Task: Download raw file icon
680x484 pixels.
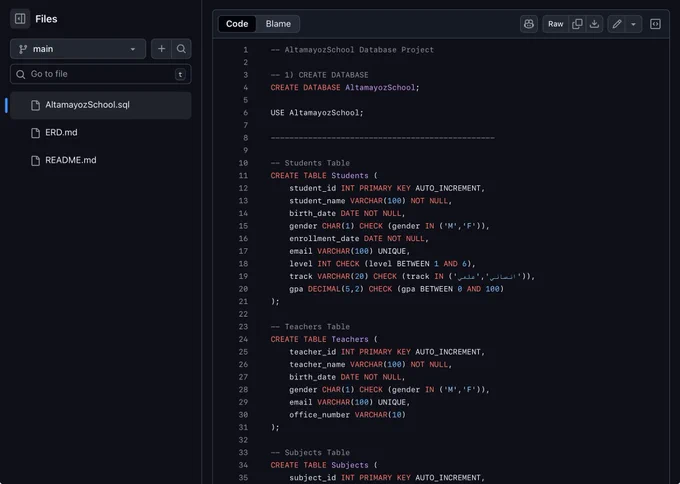Action: (595, 24)
